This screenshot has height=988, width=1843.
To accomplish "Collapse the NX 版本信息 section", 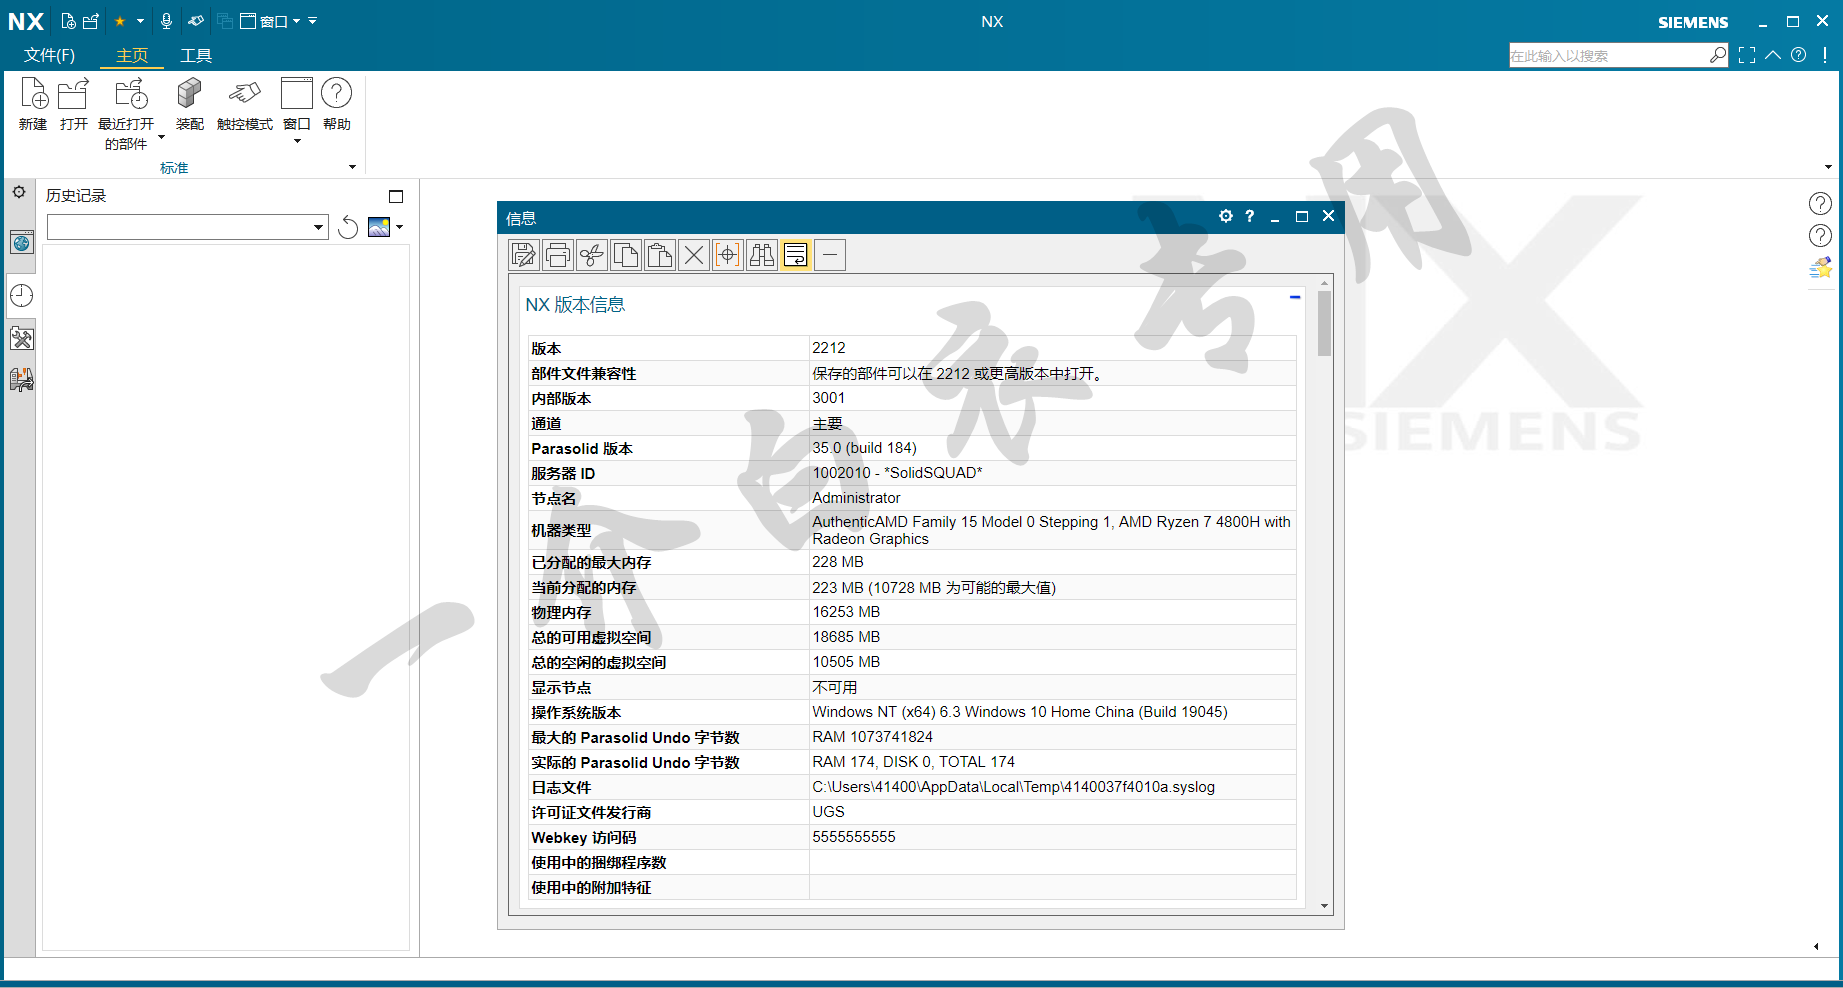I will point(1295,297).
